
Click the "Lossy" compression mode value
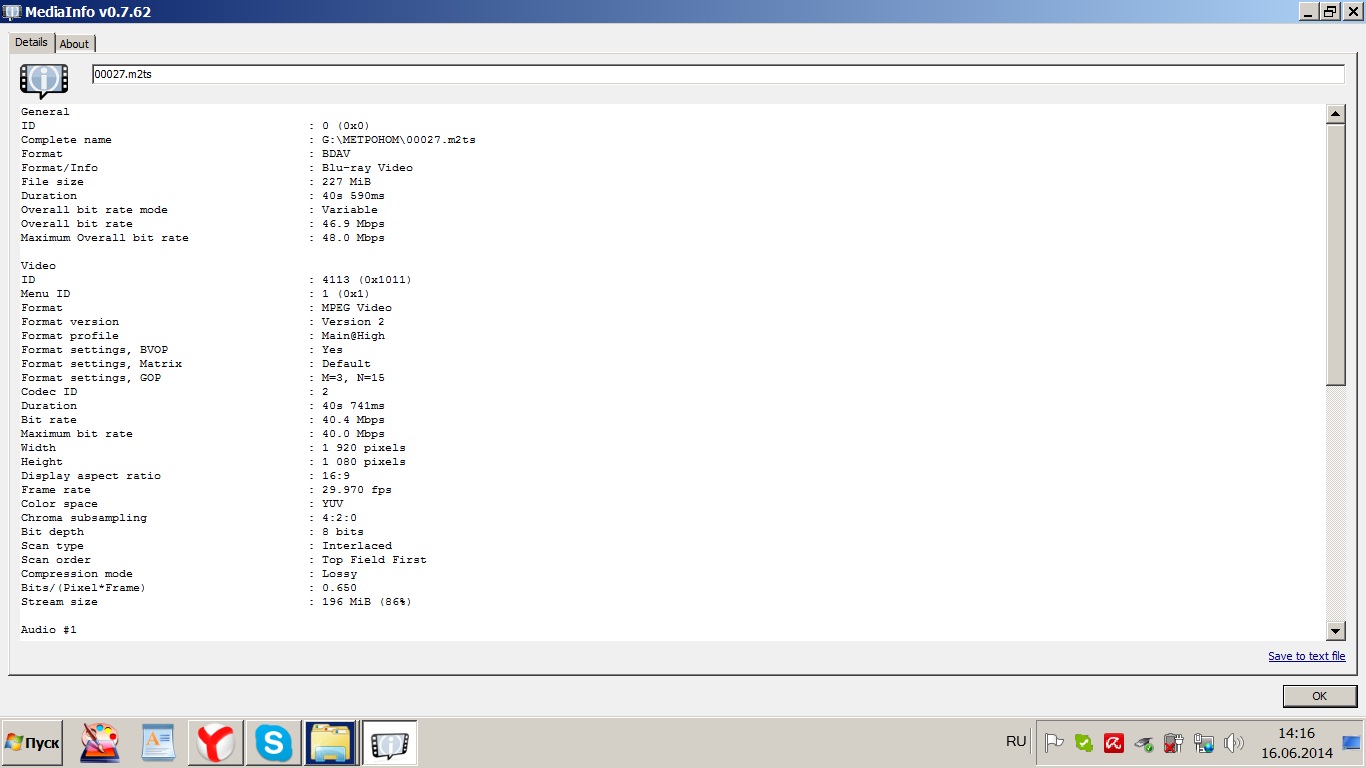click(x=339, y=574)
